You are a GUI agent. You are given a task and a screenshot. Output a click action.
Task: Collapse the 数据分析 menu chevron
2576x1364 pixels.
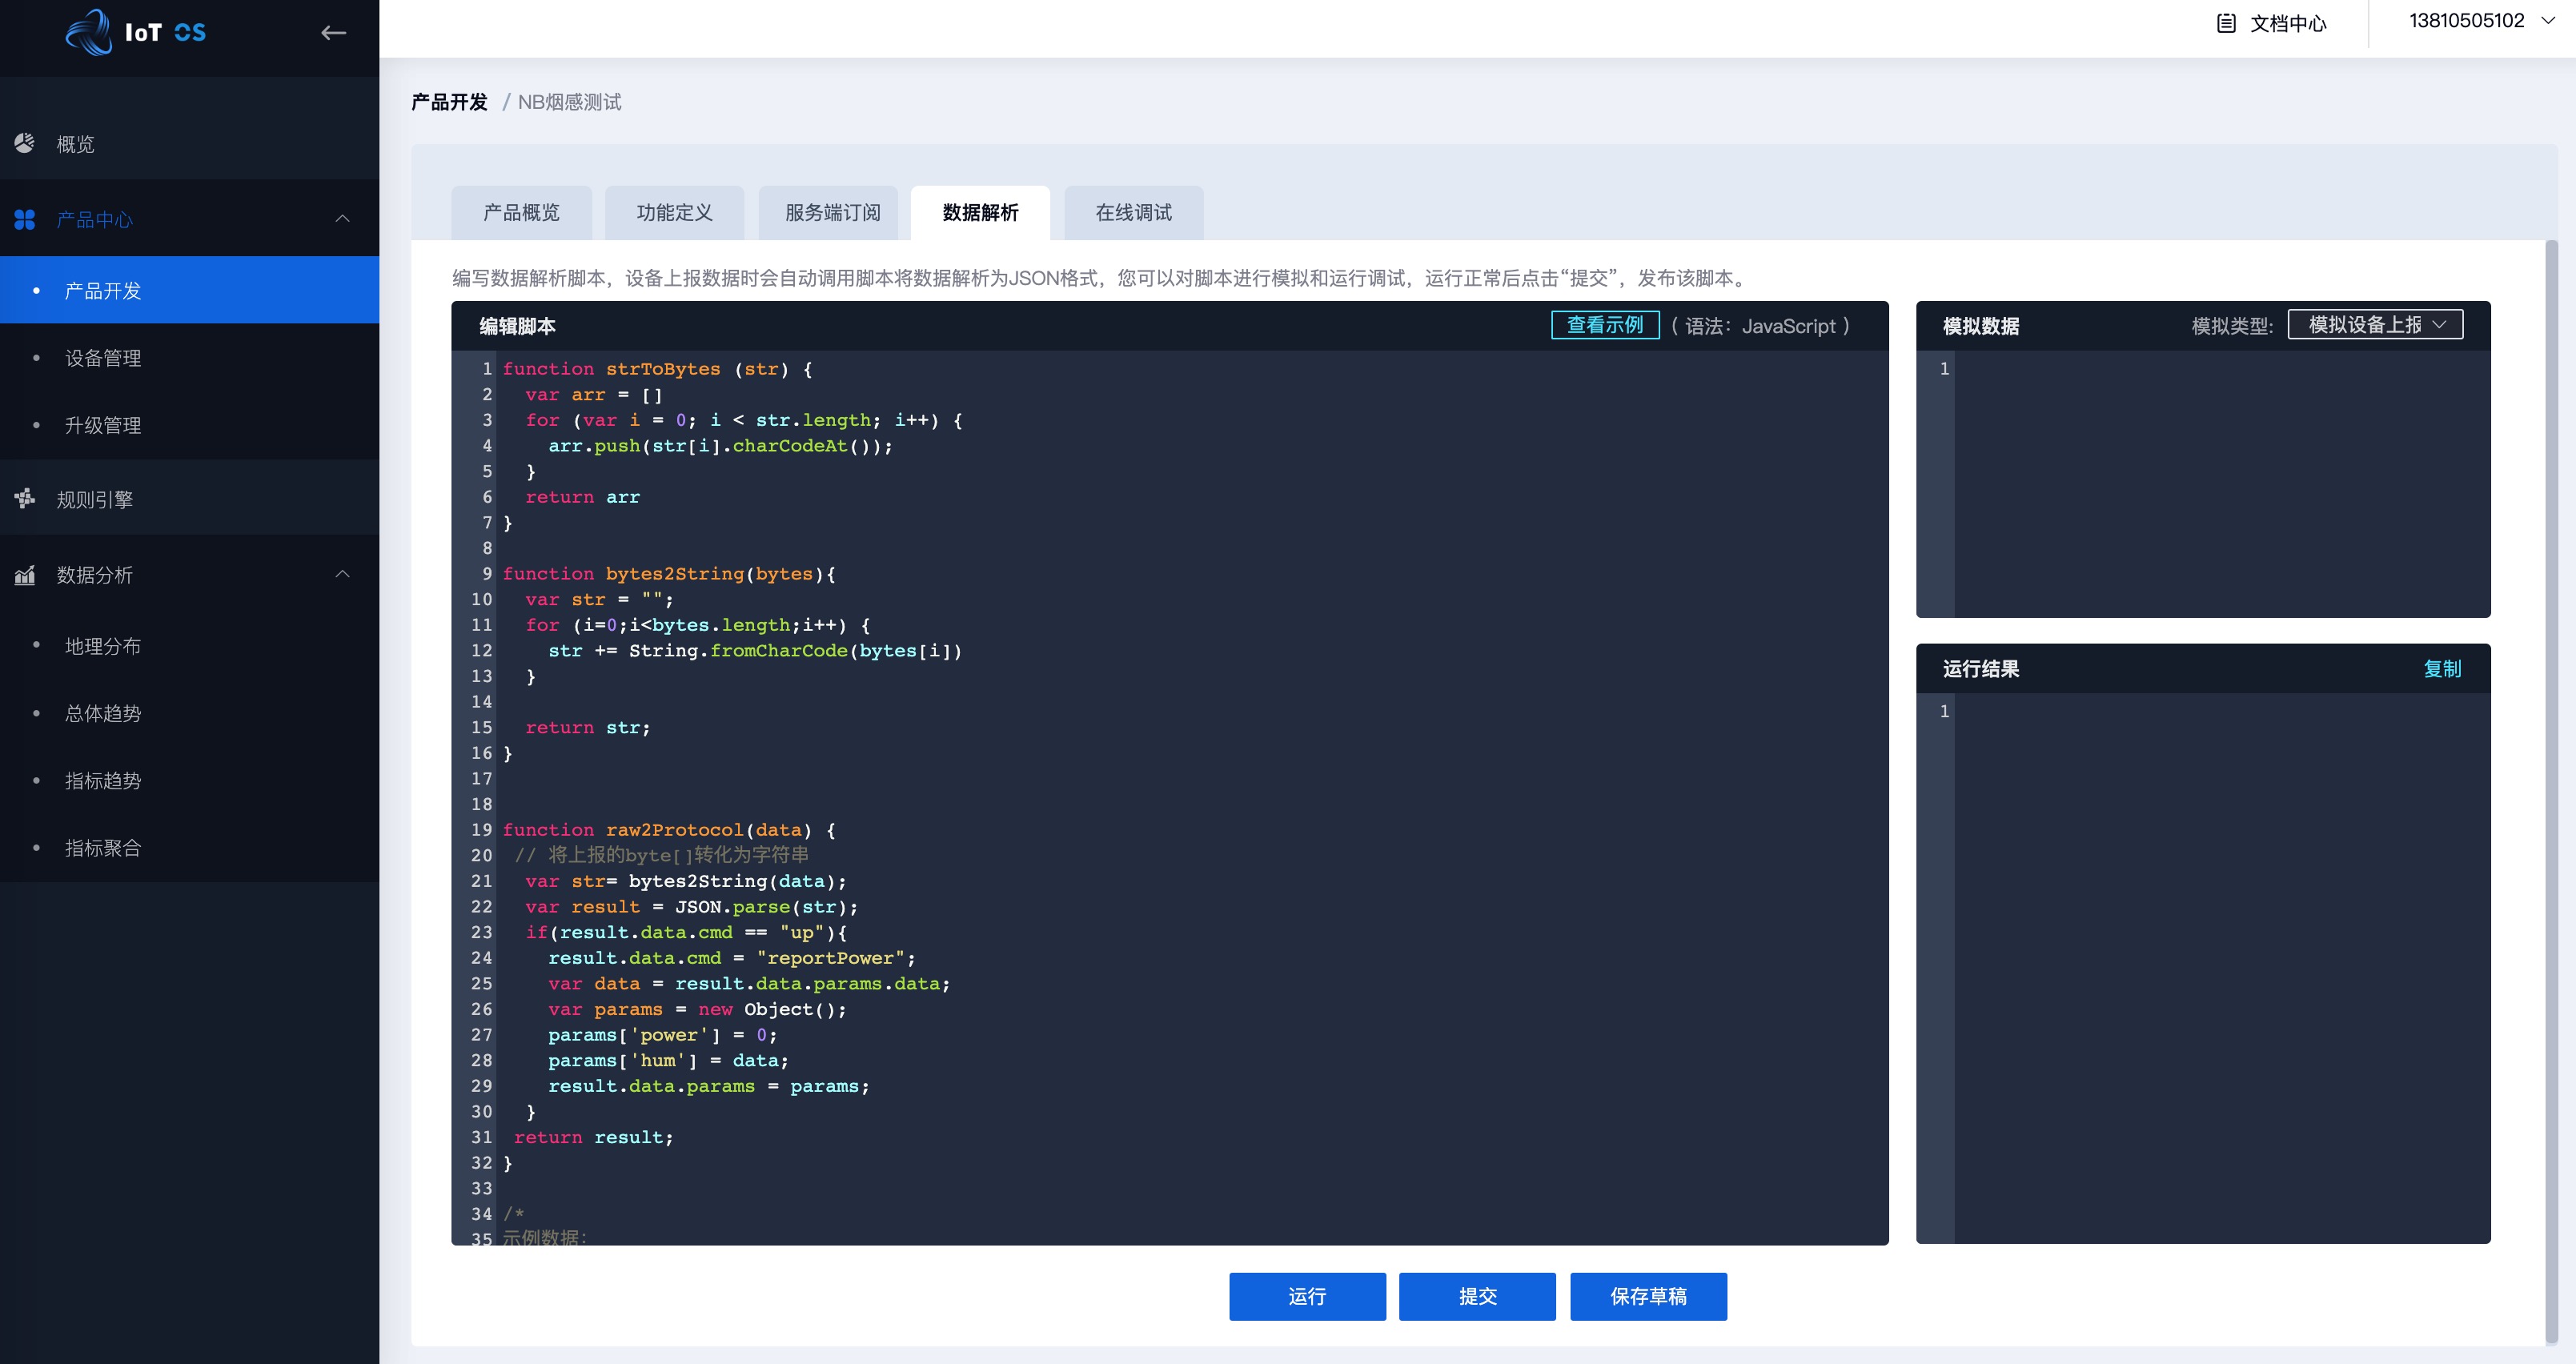343,574
